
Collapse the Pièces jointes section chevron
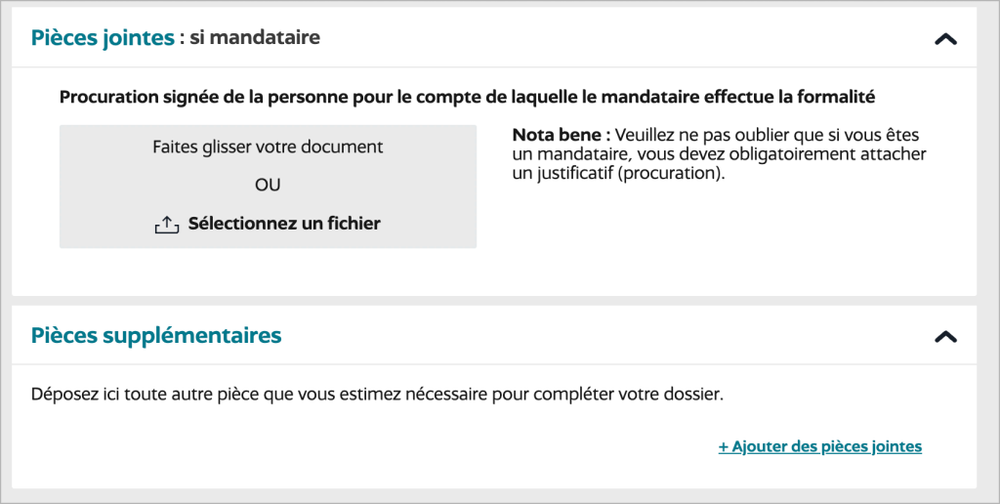[945, 39]
